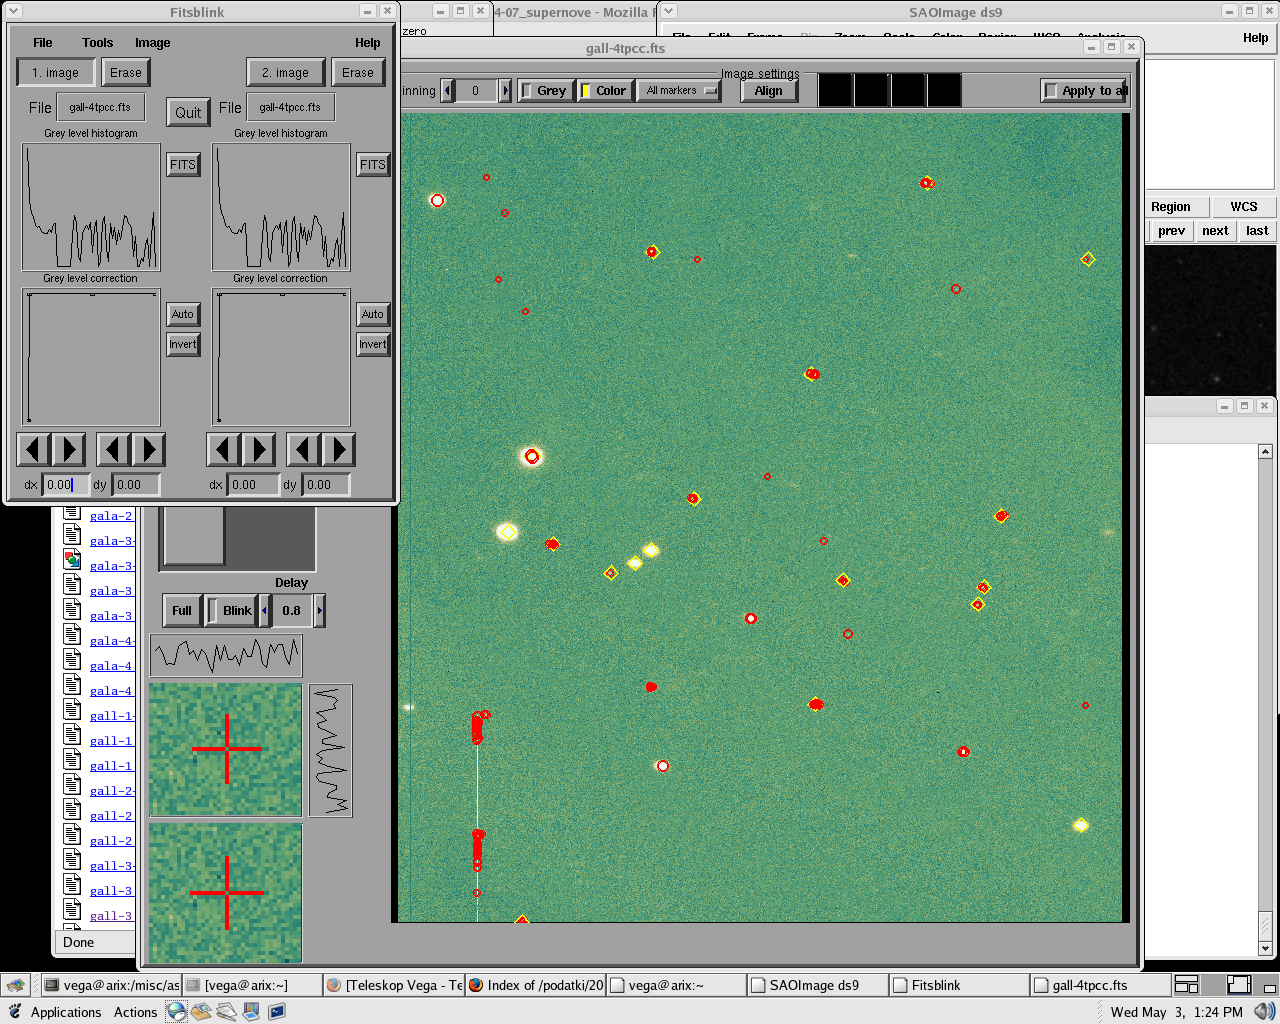
Task: Click the volume speaker icon in the panel
Action: pyautogui.click(x=1264, y=1012)
